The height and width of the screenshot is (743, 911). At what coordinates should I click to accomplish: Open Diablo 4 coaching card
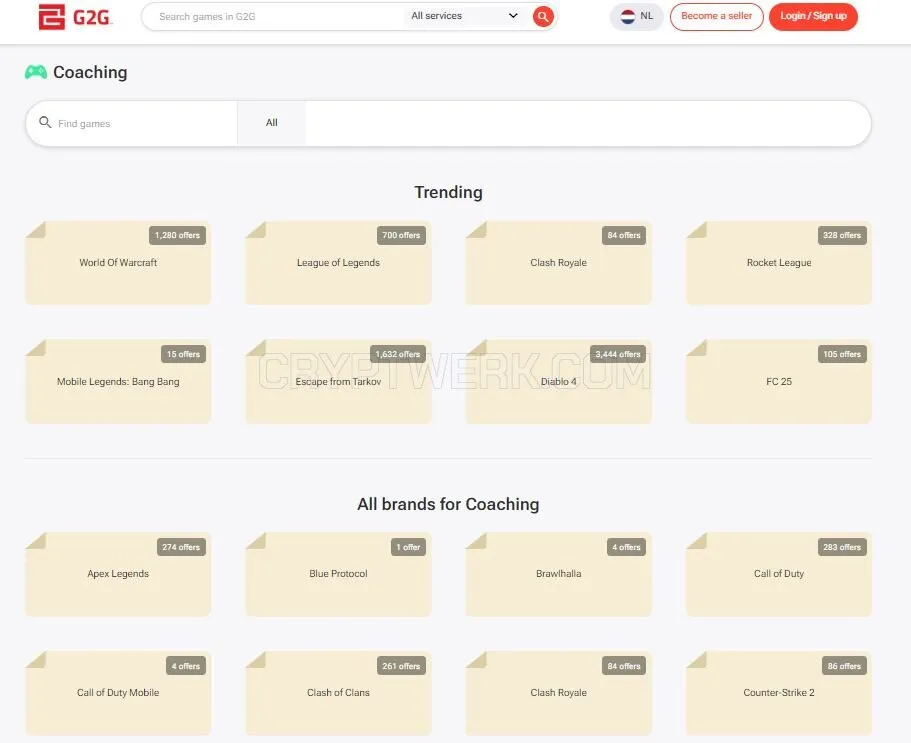pos(558,382)
